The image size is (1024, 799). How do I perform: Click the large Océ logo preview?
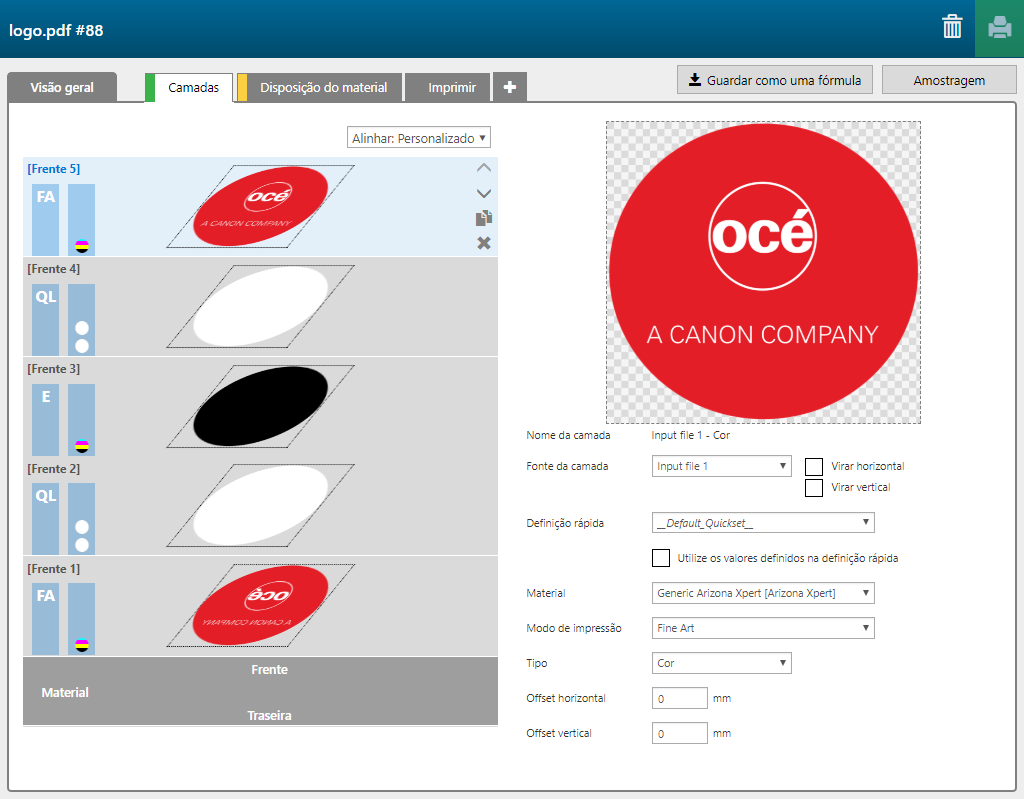pos(763,272)
